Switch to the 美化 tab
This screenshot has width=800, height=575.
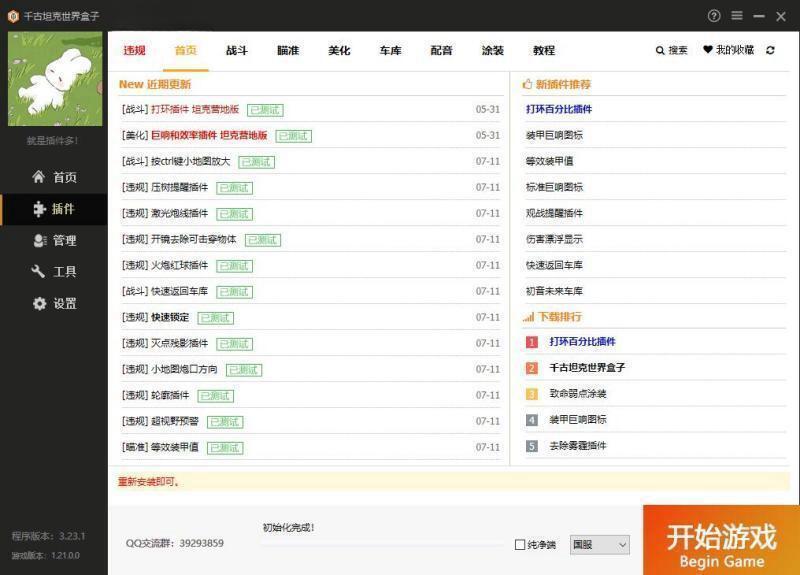point(339,51)
